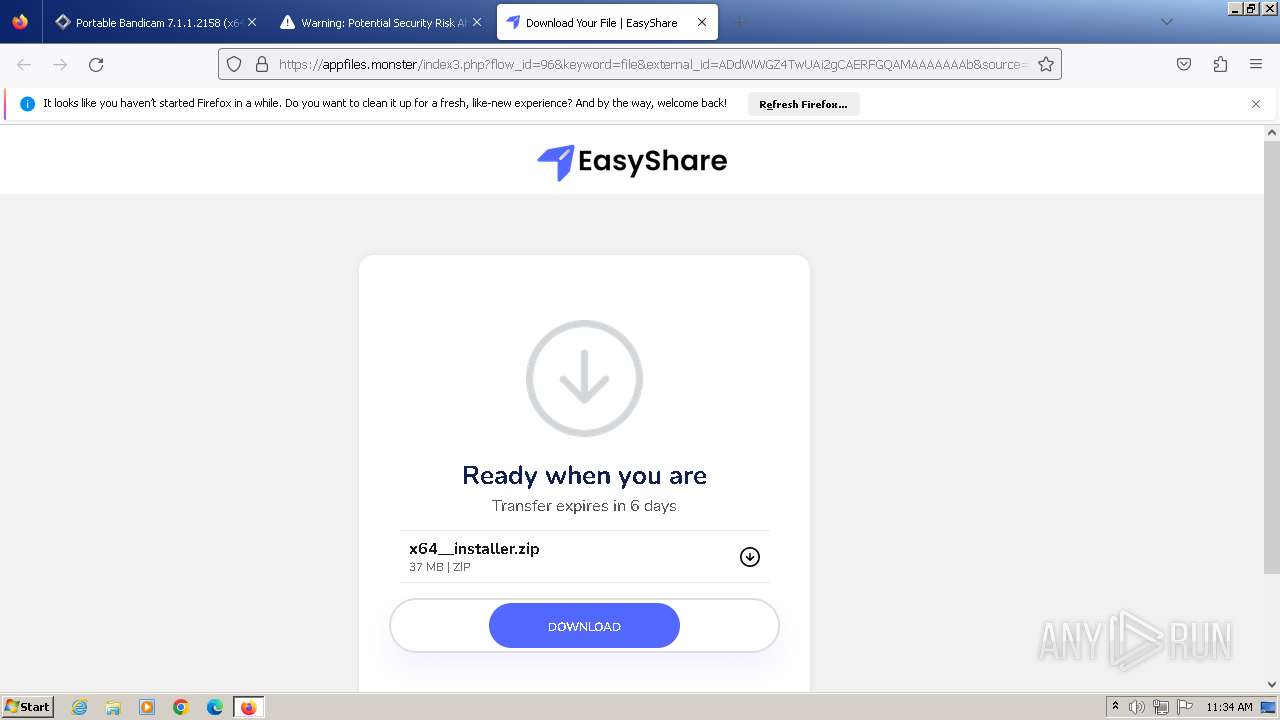This screenshot has height=720, width=1280.
Task: Click the x64__installer.zip file name
Action: tap(474, 548)
